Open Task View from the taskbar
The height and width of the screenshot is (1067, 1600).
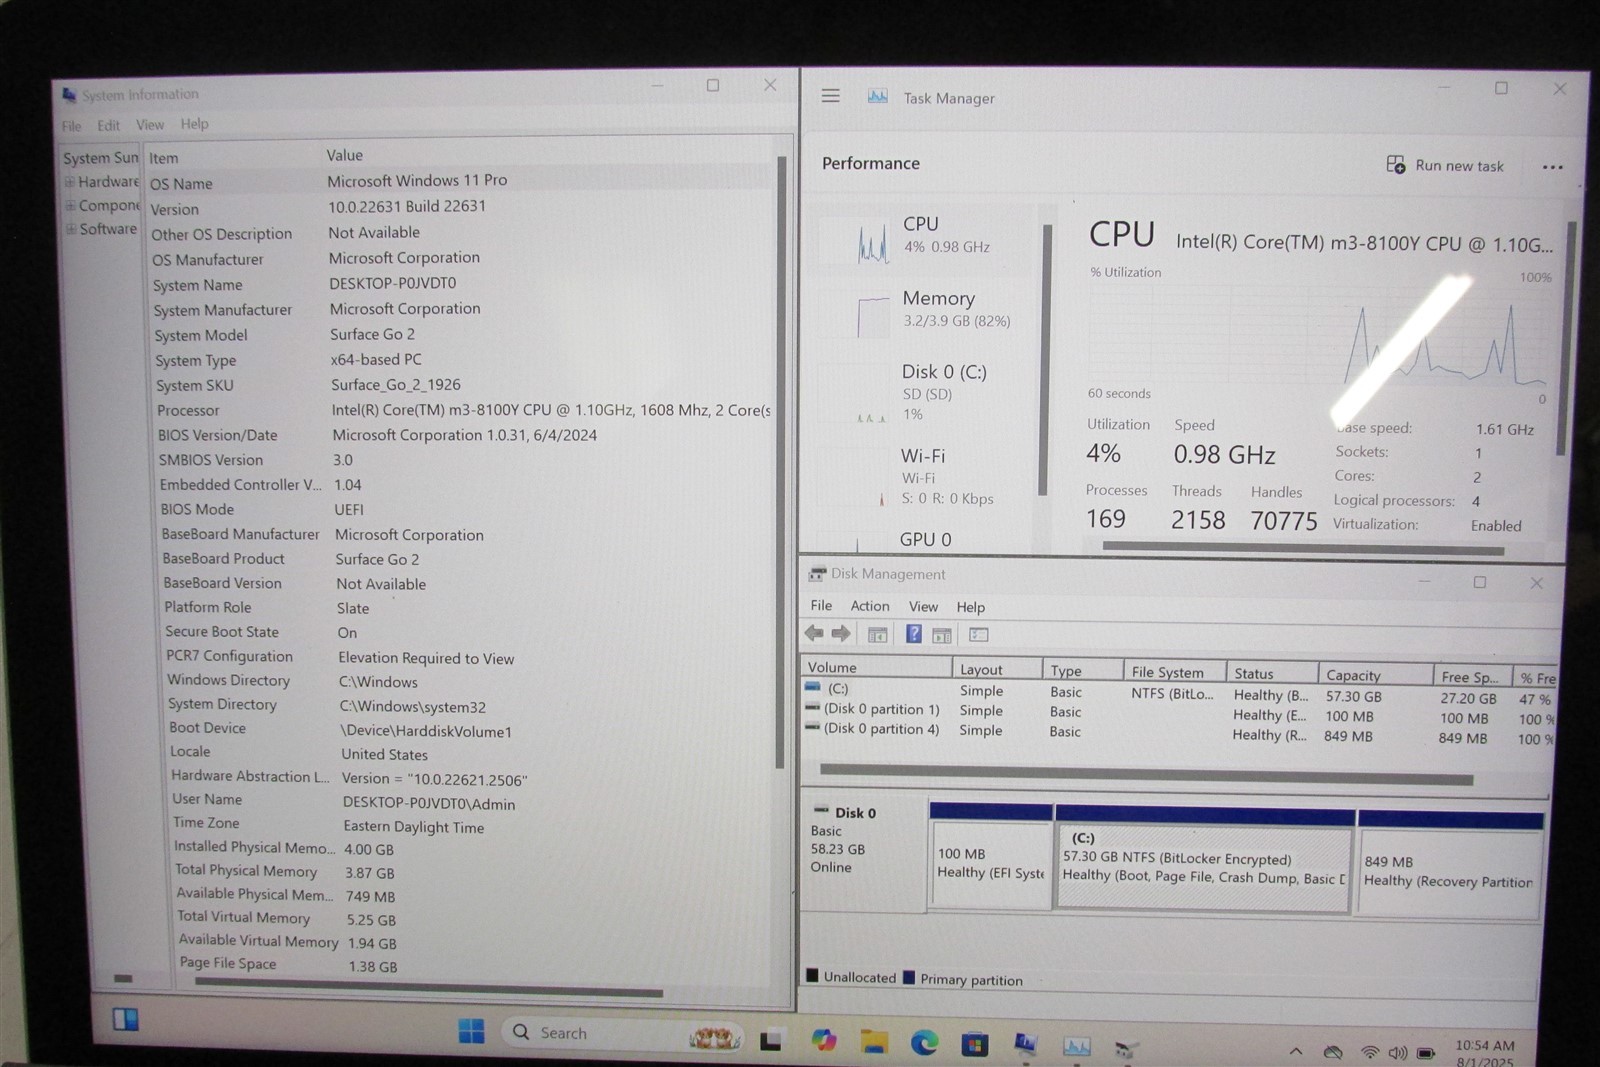click(770, 1041)
